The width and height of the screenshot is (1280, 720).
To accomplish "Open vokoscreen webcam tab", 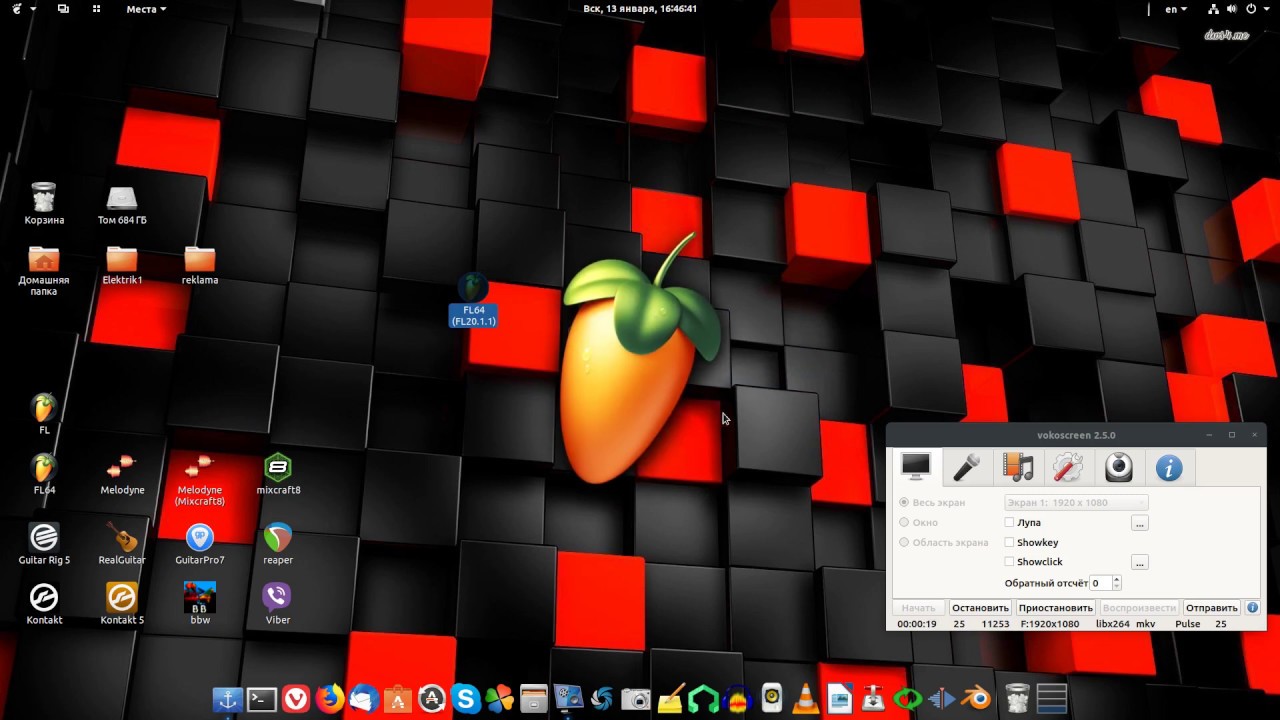I will (1118, 467).
